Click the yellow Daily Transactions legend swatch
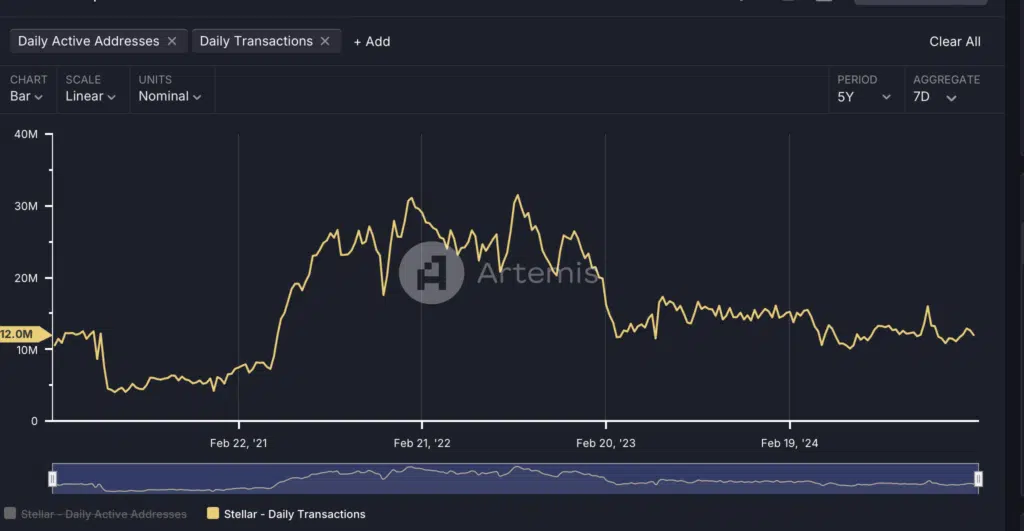 click(213, 513)
